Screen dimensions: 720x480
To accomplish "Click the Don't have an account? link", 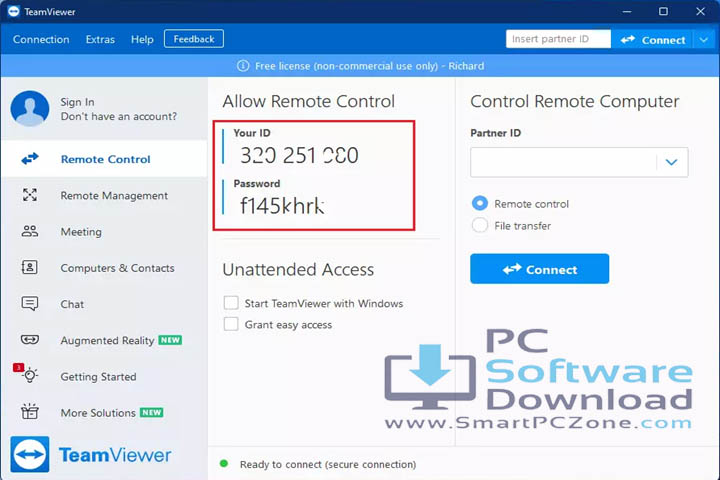I will pyautogui.click(x=118, y=116).
